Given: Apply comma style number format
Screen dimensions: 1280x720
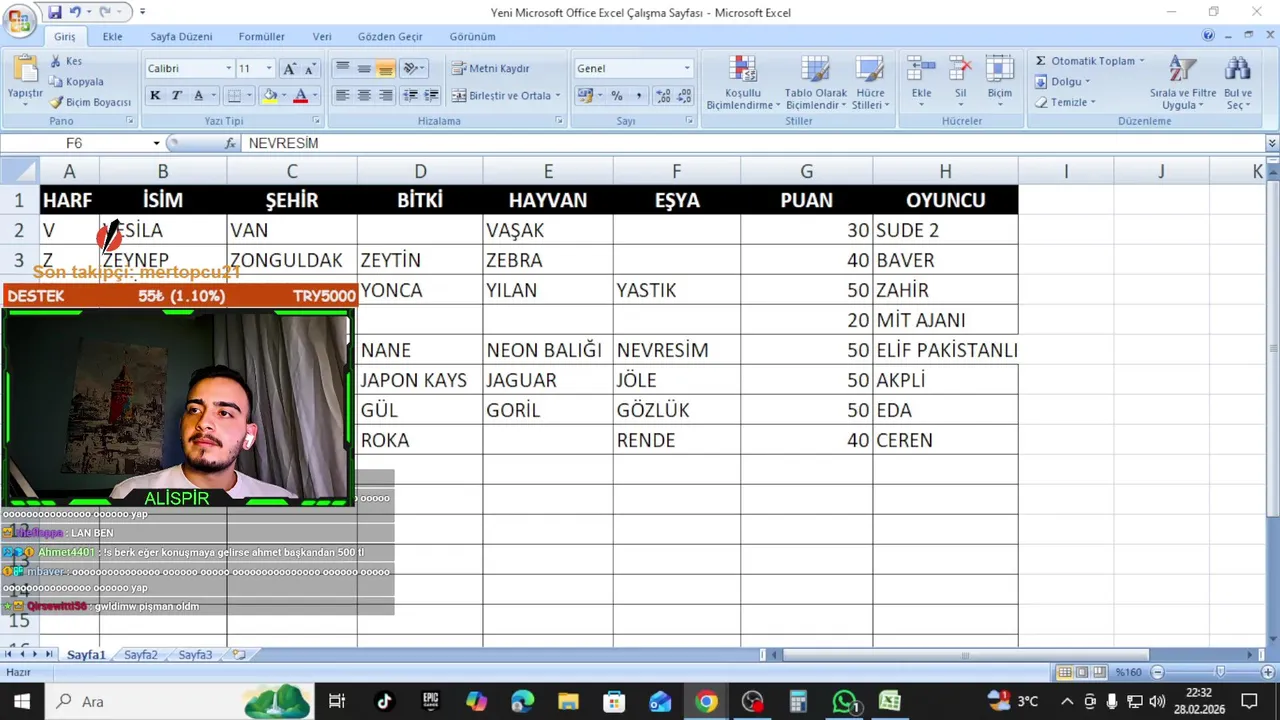Looking at the screenshot, I should click(x=639, y=96).
